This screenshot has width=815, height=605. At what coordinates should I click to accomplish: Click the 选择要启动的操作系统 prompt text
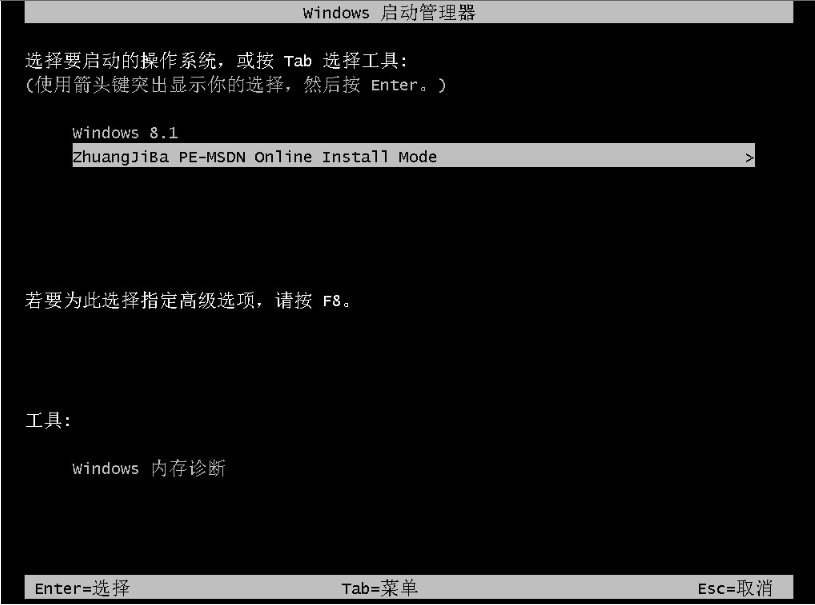coord(121,61)
